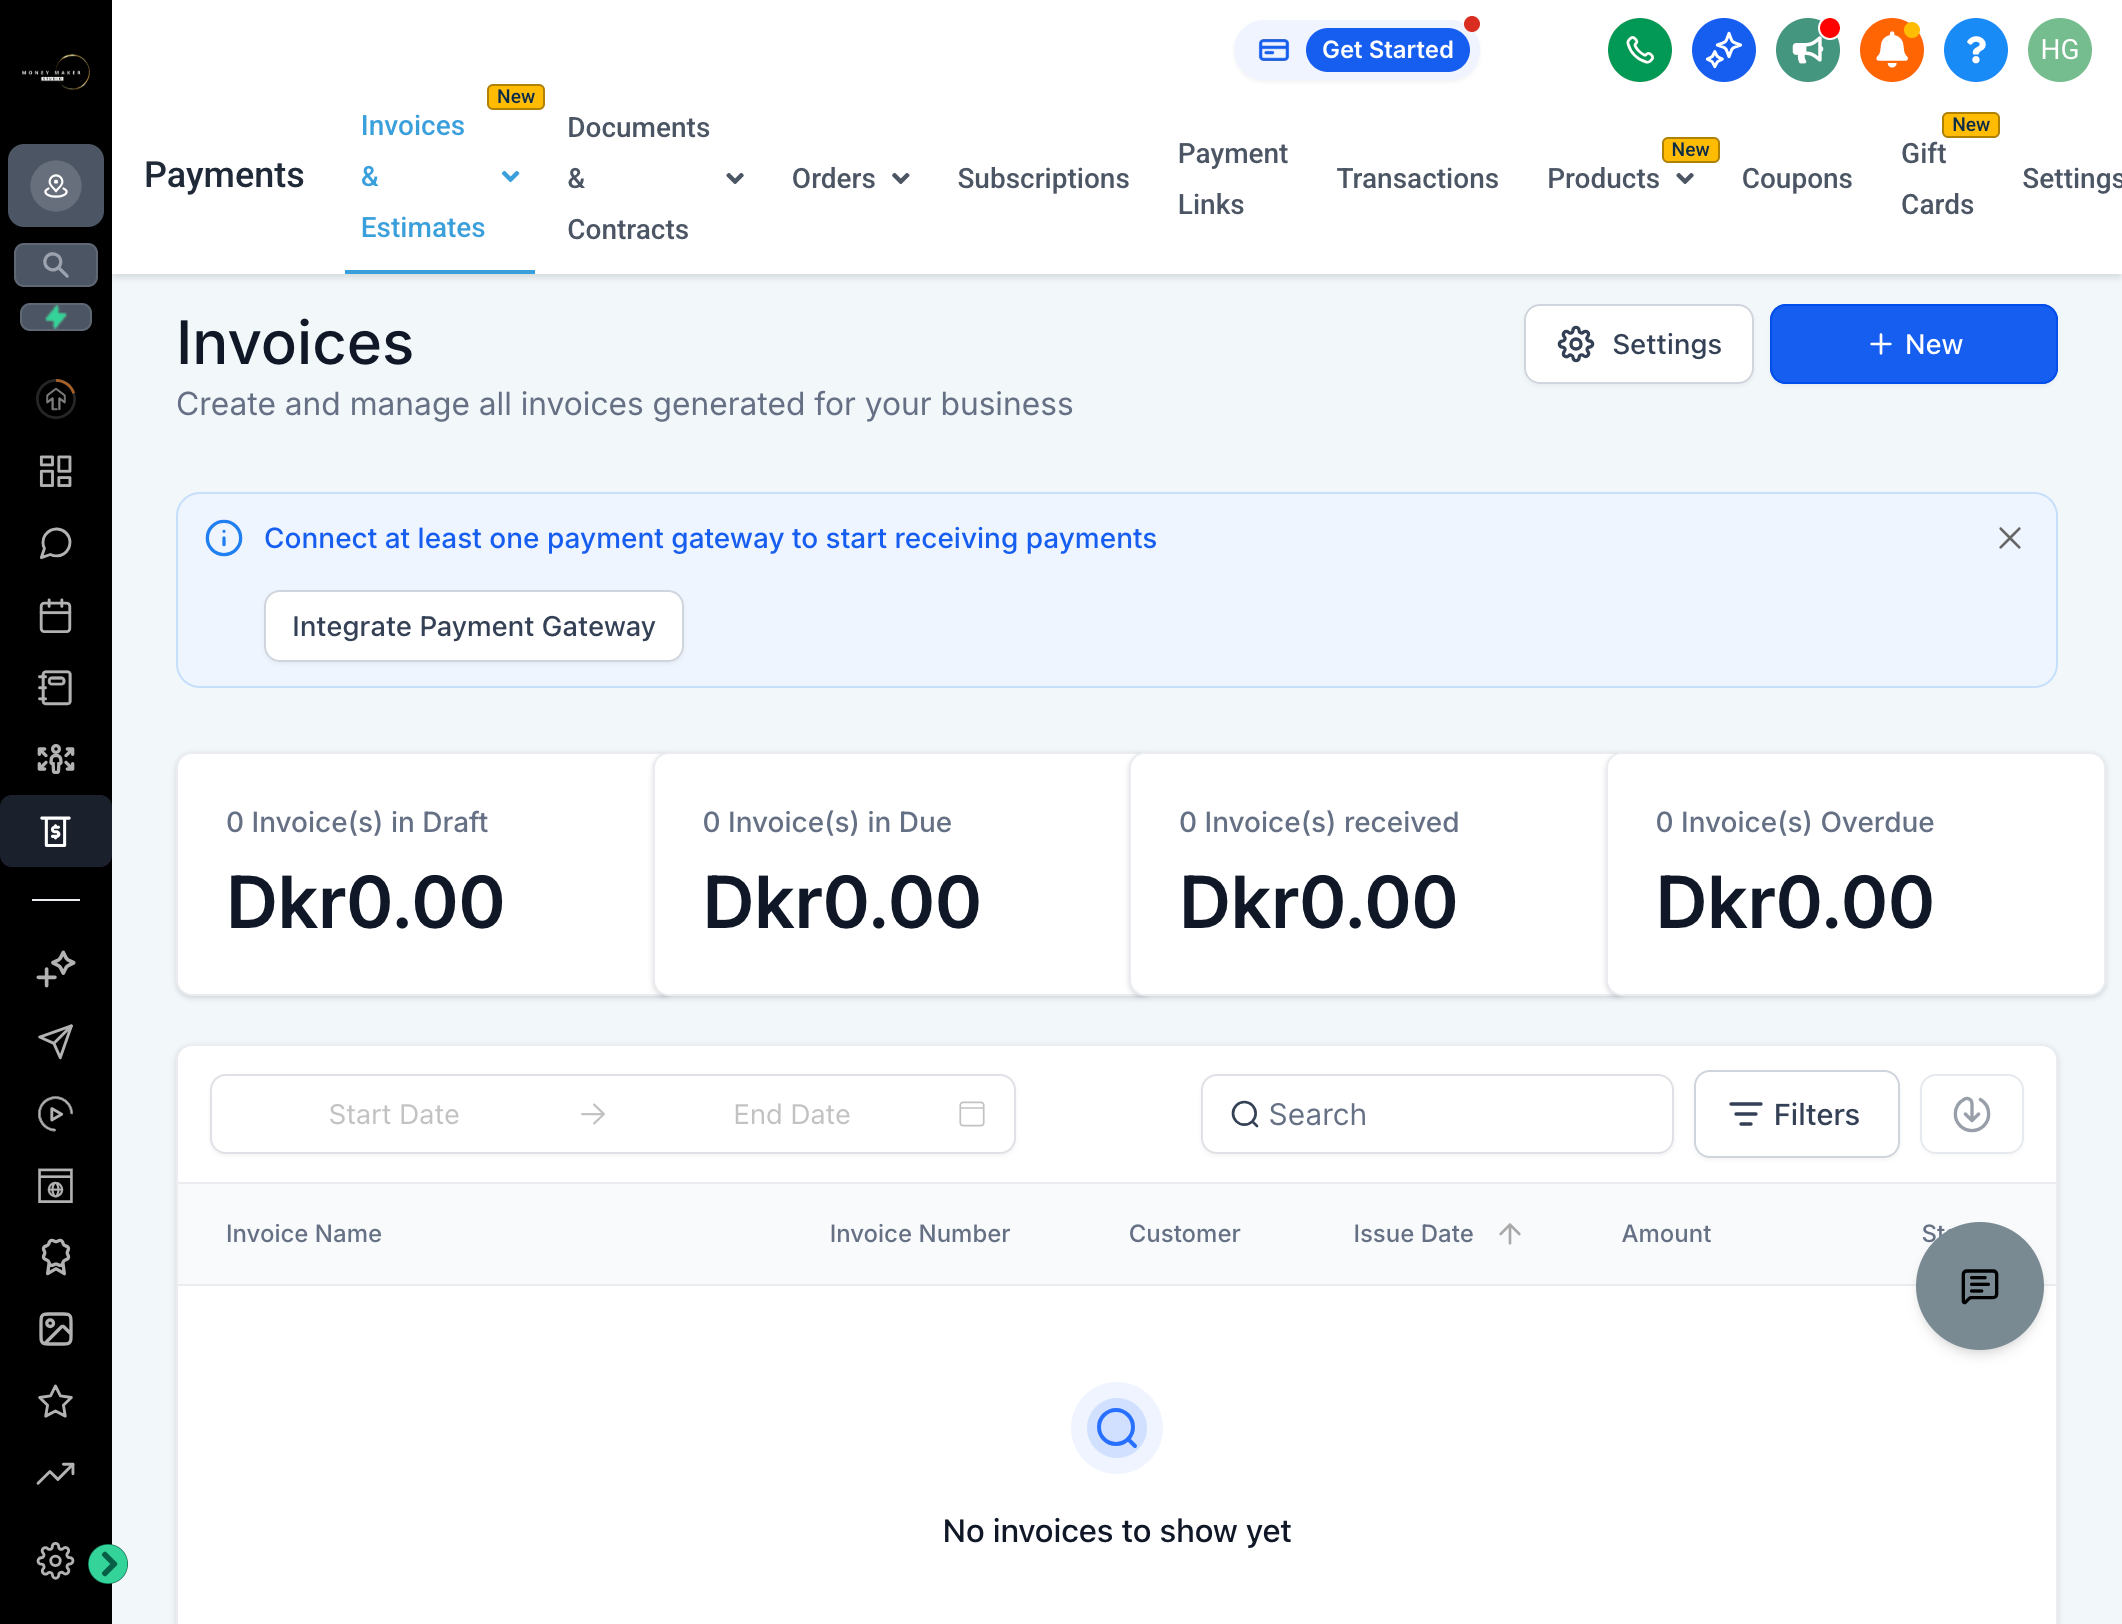
Task: Open the Gift Cards tab
Action: click(x=1937, y=179)
